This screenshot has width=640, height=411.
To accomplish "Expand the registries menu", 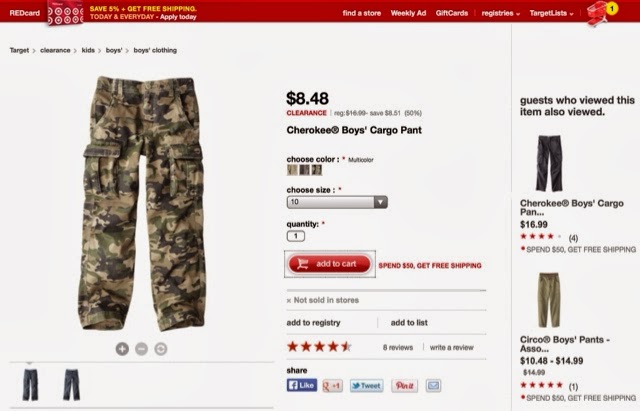I will [x=500, y=13].
